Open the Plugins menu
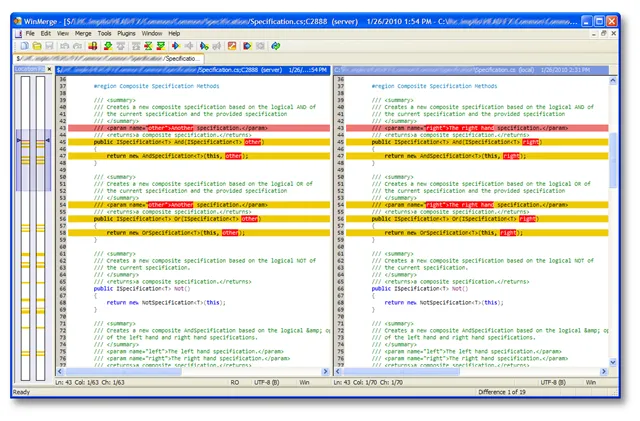The image size is (640, 421). [x=126, y=33]
